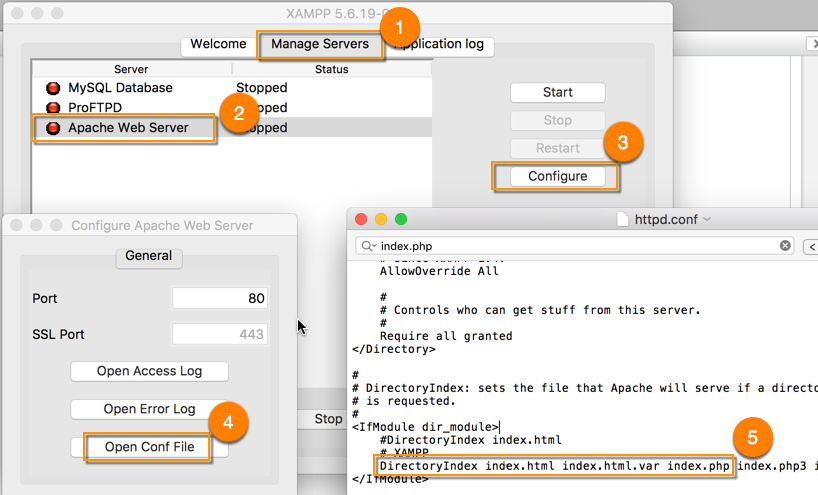Open the magnifier search options dropdown
Screen dimensions: 818x495
coord(369,246)
